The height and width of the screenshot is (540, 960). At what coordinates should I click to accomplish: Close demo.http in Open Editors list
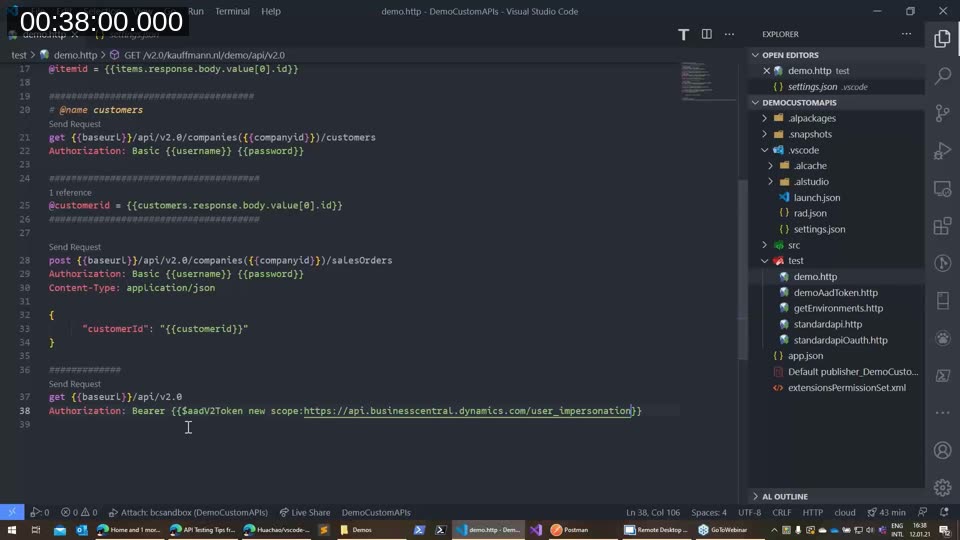tap(766, 70)
